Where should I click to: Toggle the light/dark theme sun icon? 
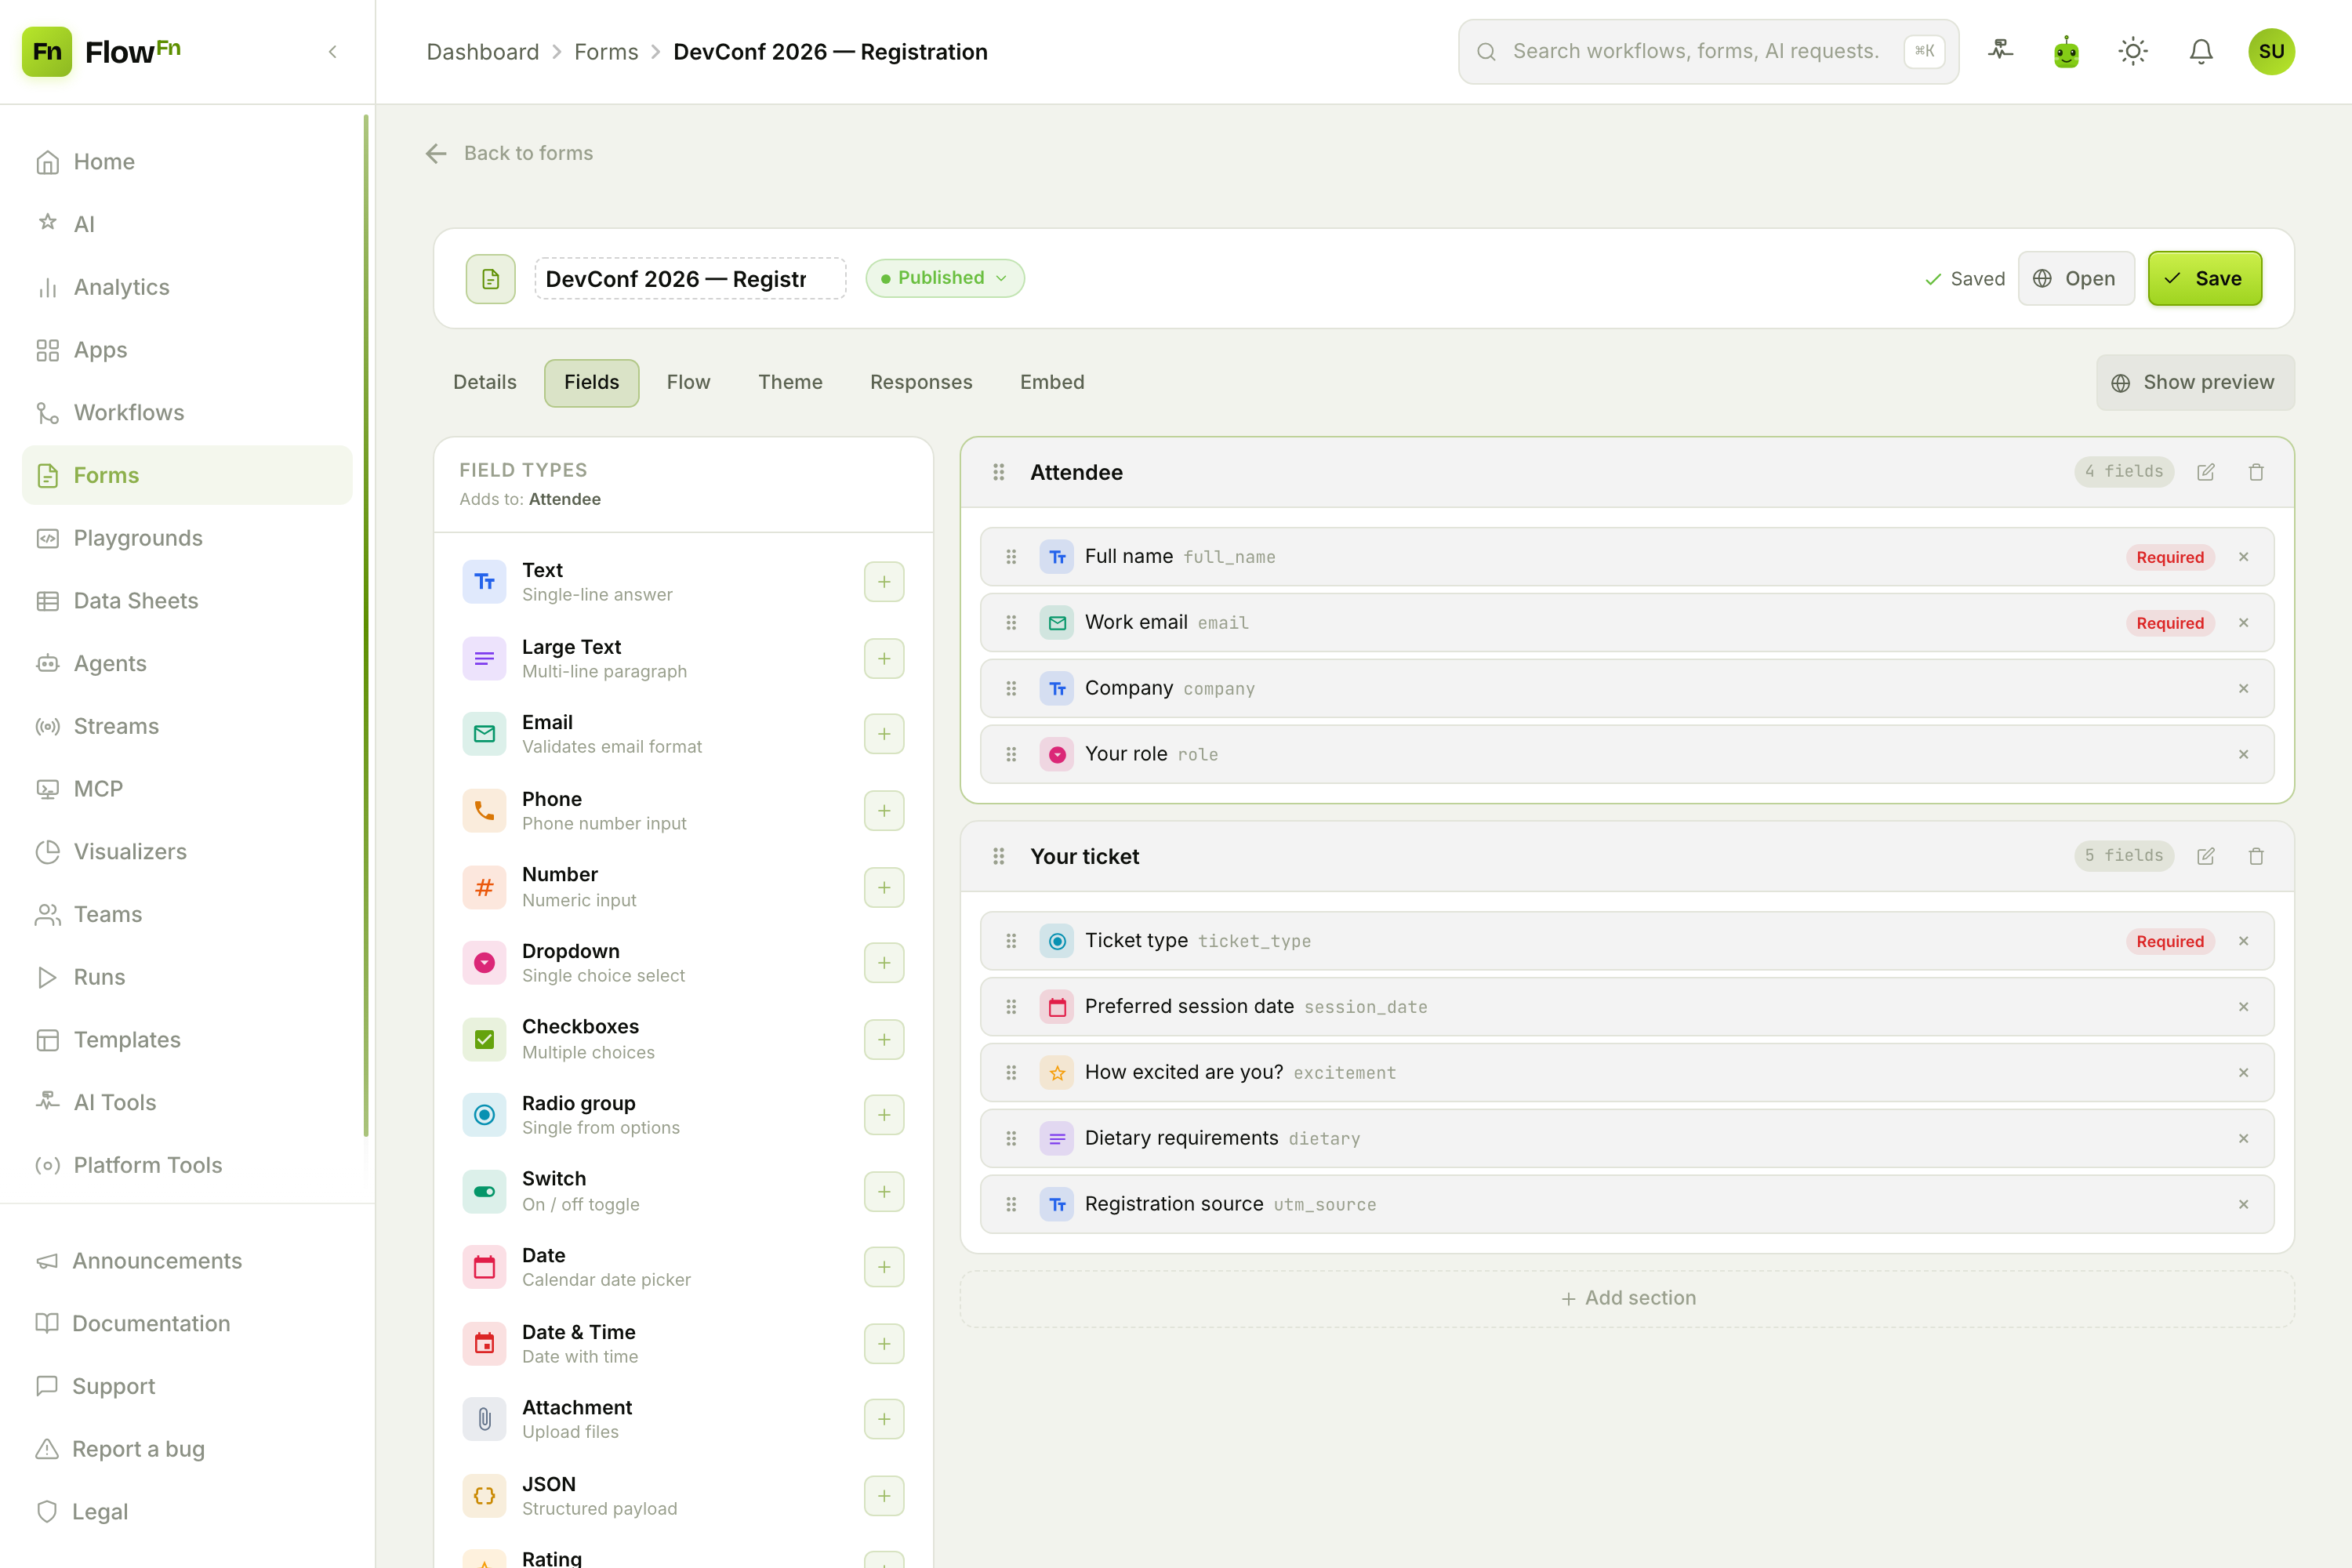(x=2133, y=51)
